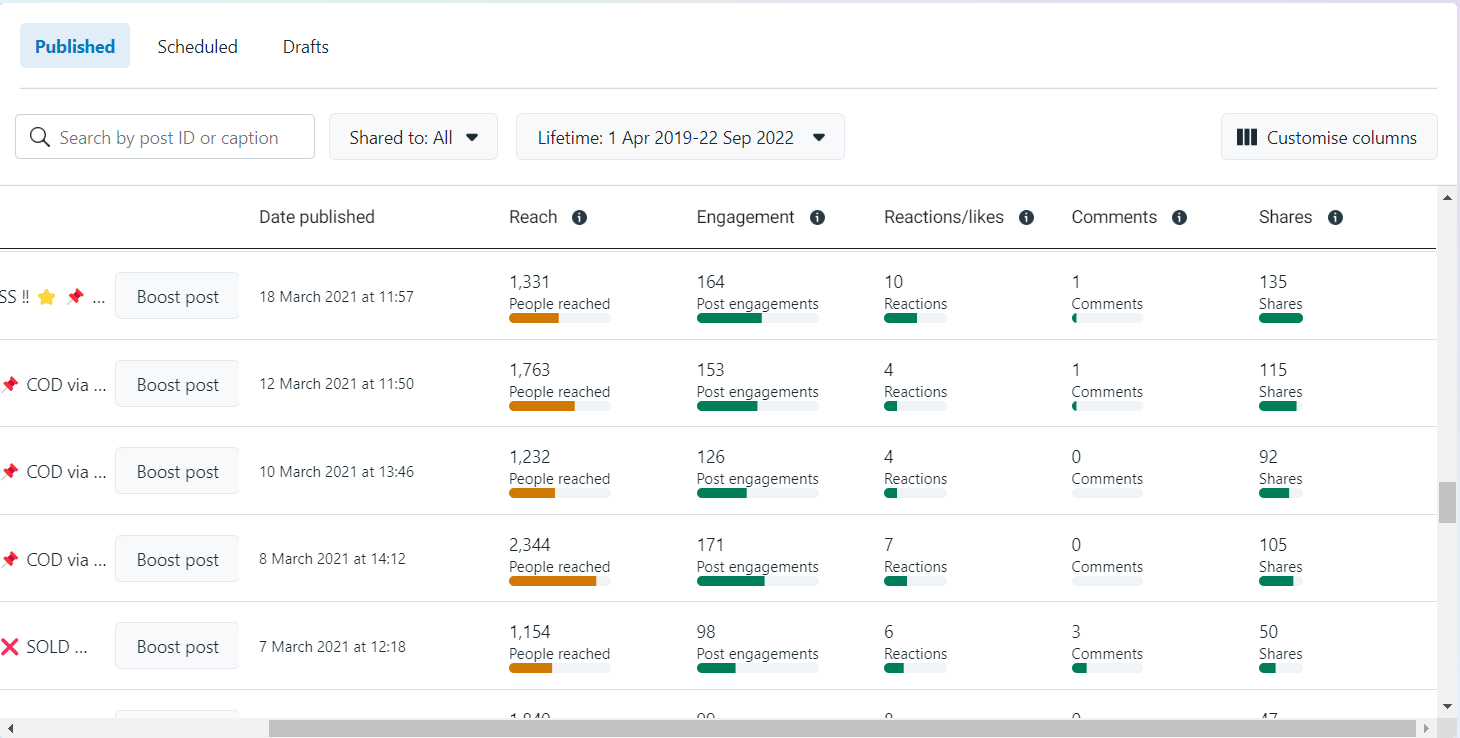Click the Comments column info icon
The width and height of the screenshot is (1460, 738).
pos(1179,218)
